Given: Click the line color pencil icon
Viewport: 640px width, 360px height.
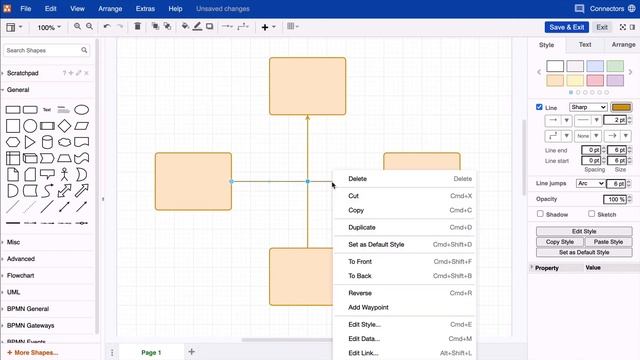Looking at the screenshot, I should coord(197,27).
